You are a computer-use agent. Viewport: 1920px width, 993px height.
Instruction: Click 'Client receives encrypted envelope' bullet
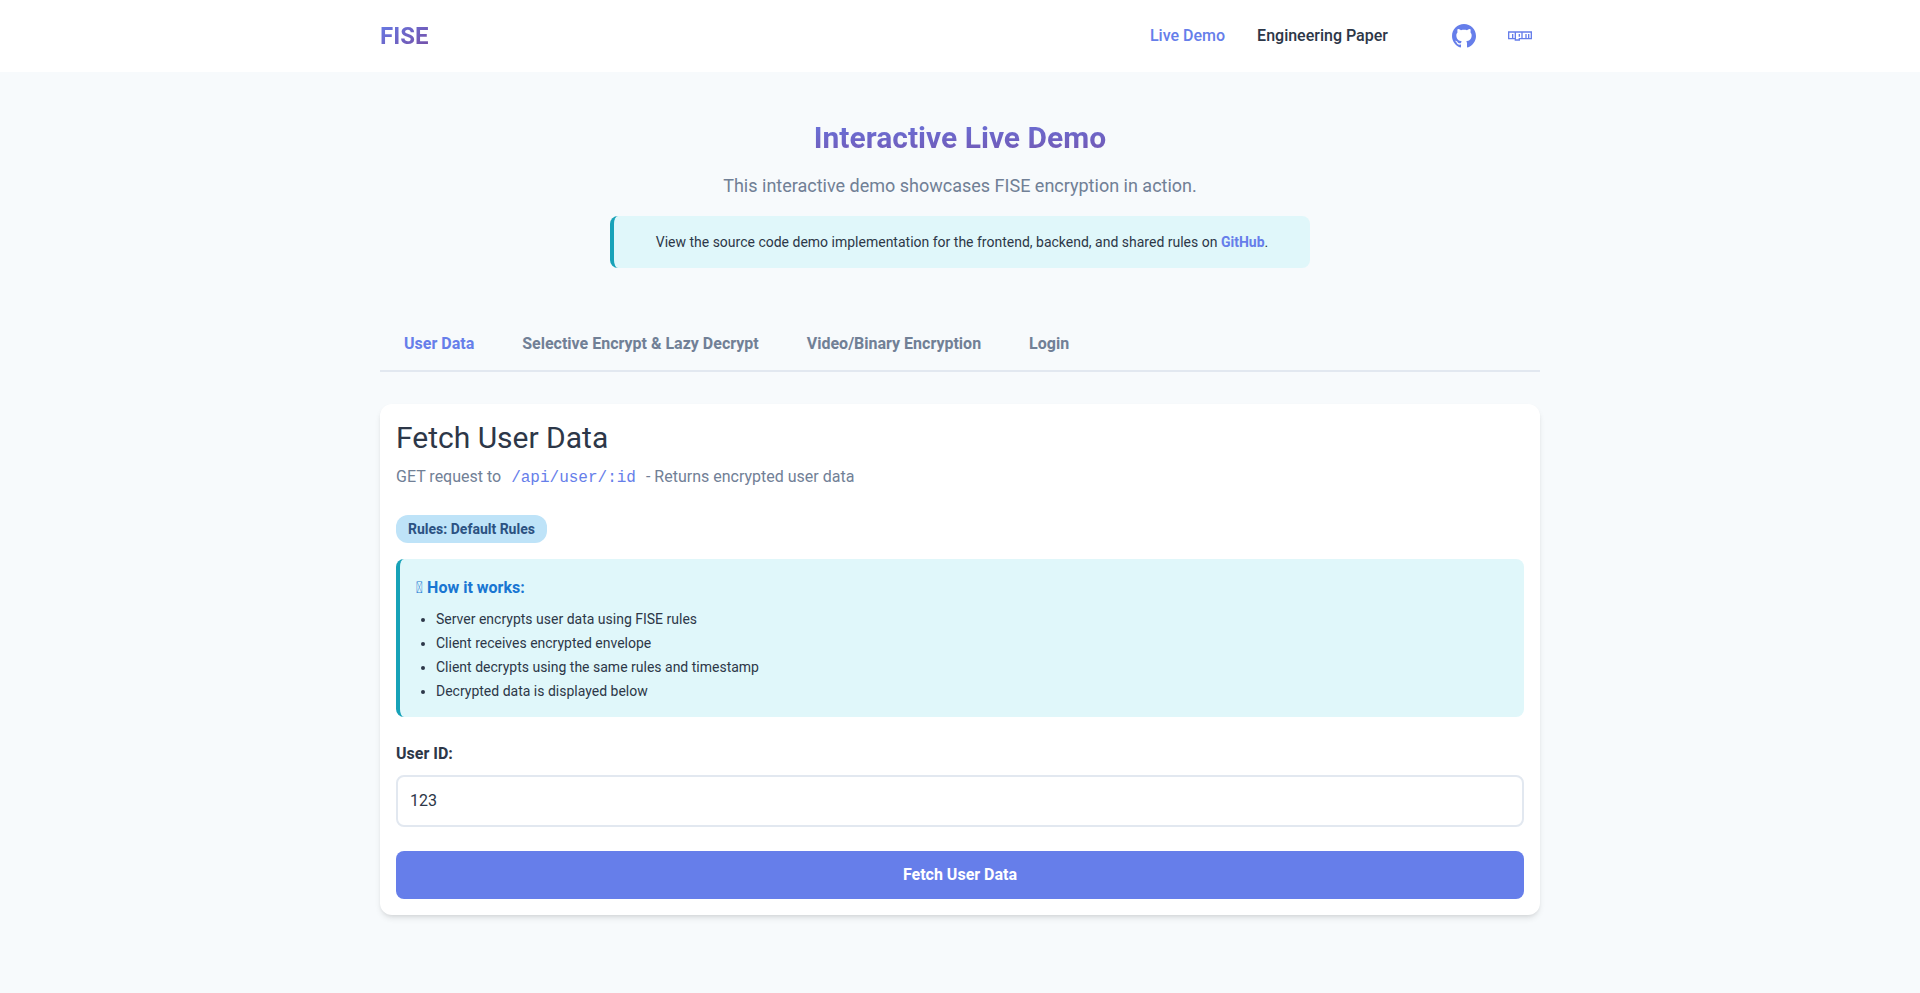point(543,643)
